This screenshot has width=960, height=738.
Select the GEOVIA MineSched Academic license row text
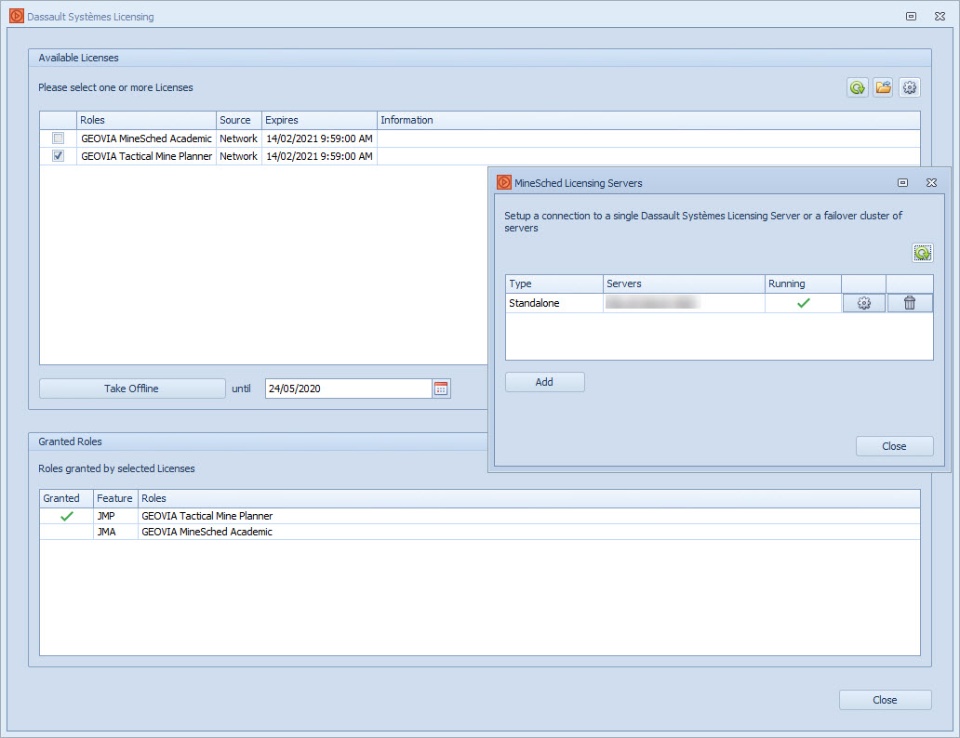coord(146,138)
